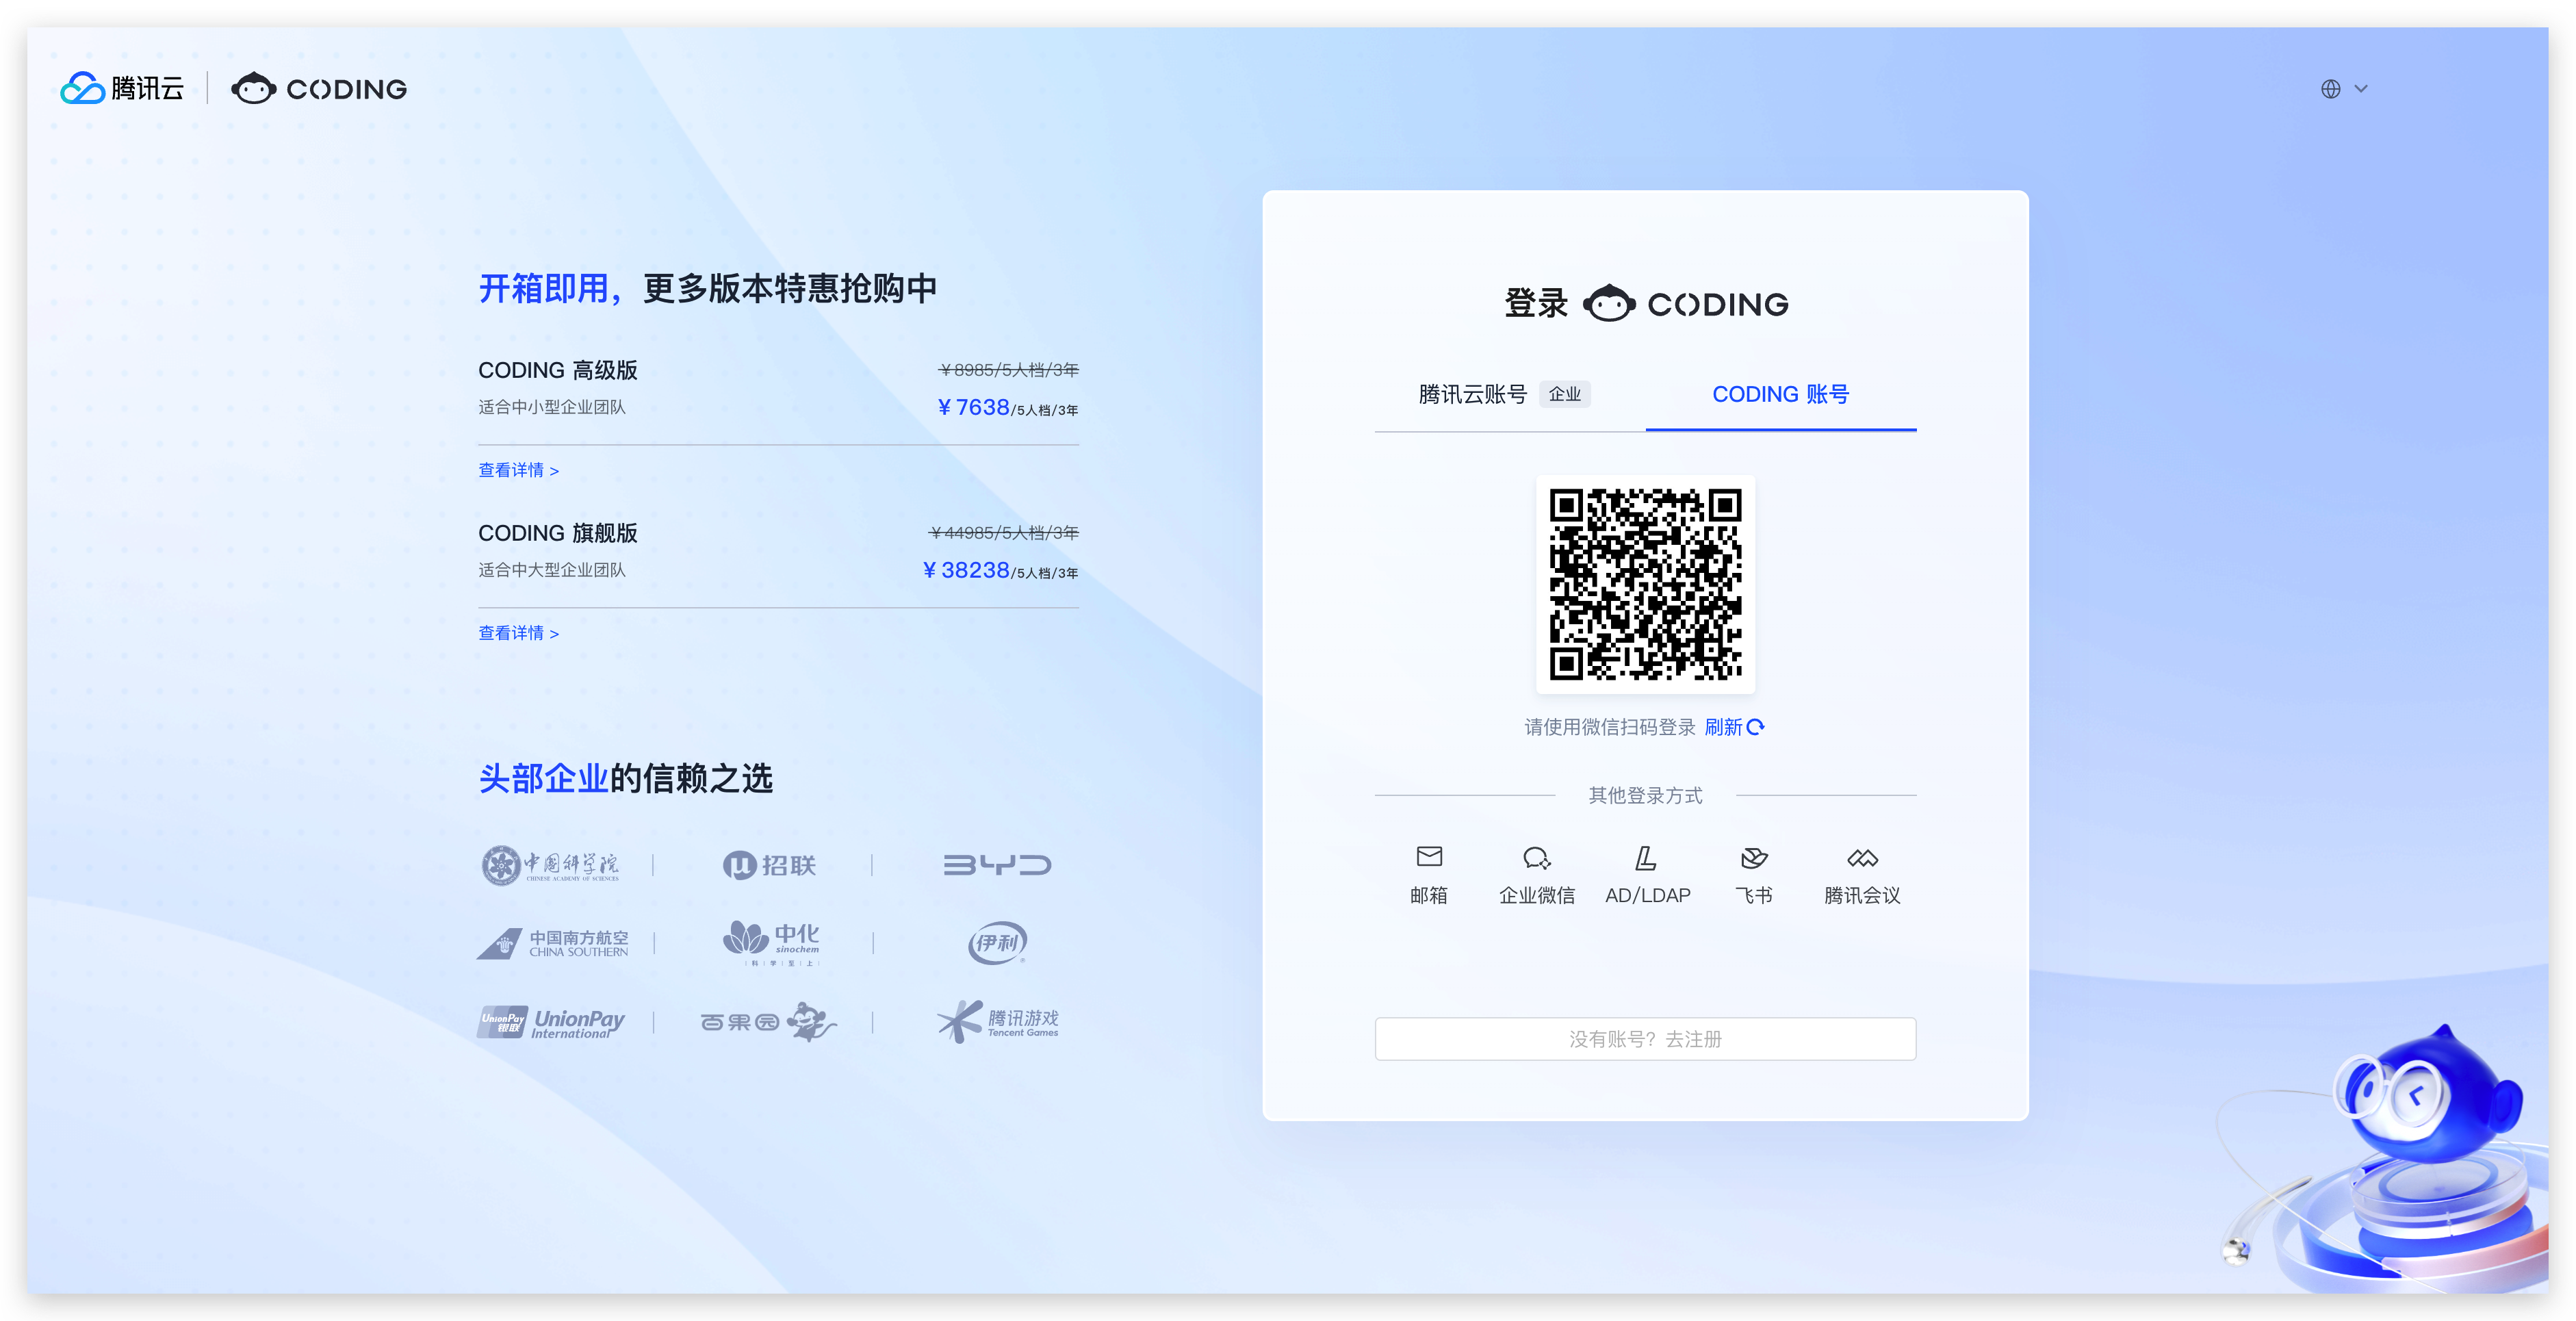Click the 招联 company logo
The image size is (2576, 1321).
point(769,865)
